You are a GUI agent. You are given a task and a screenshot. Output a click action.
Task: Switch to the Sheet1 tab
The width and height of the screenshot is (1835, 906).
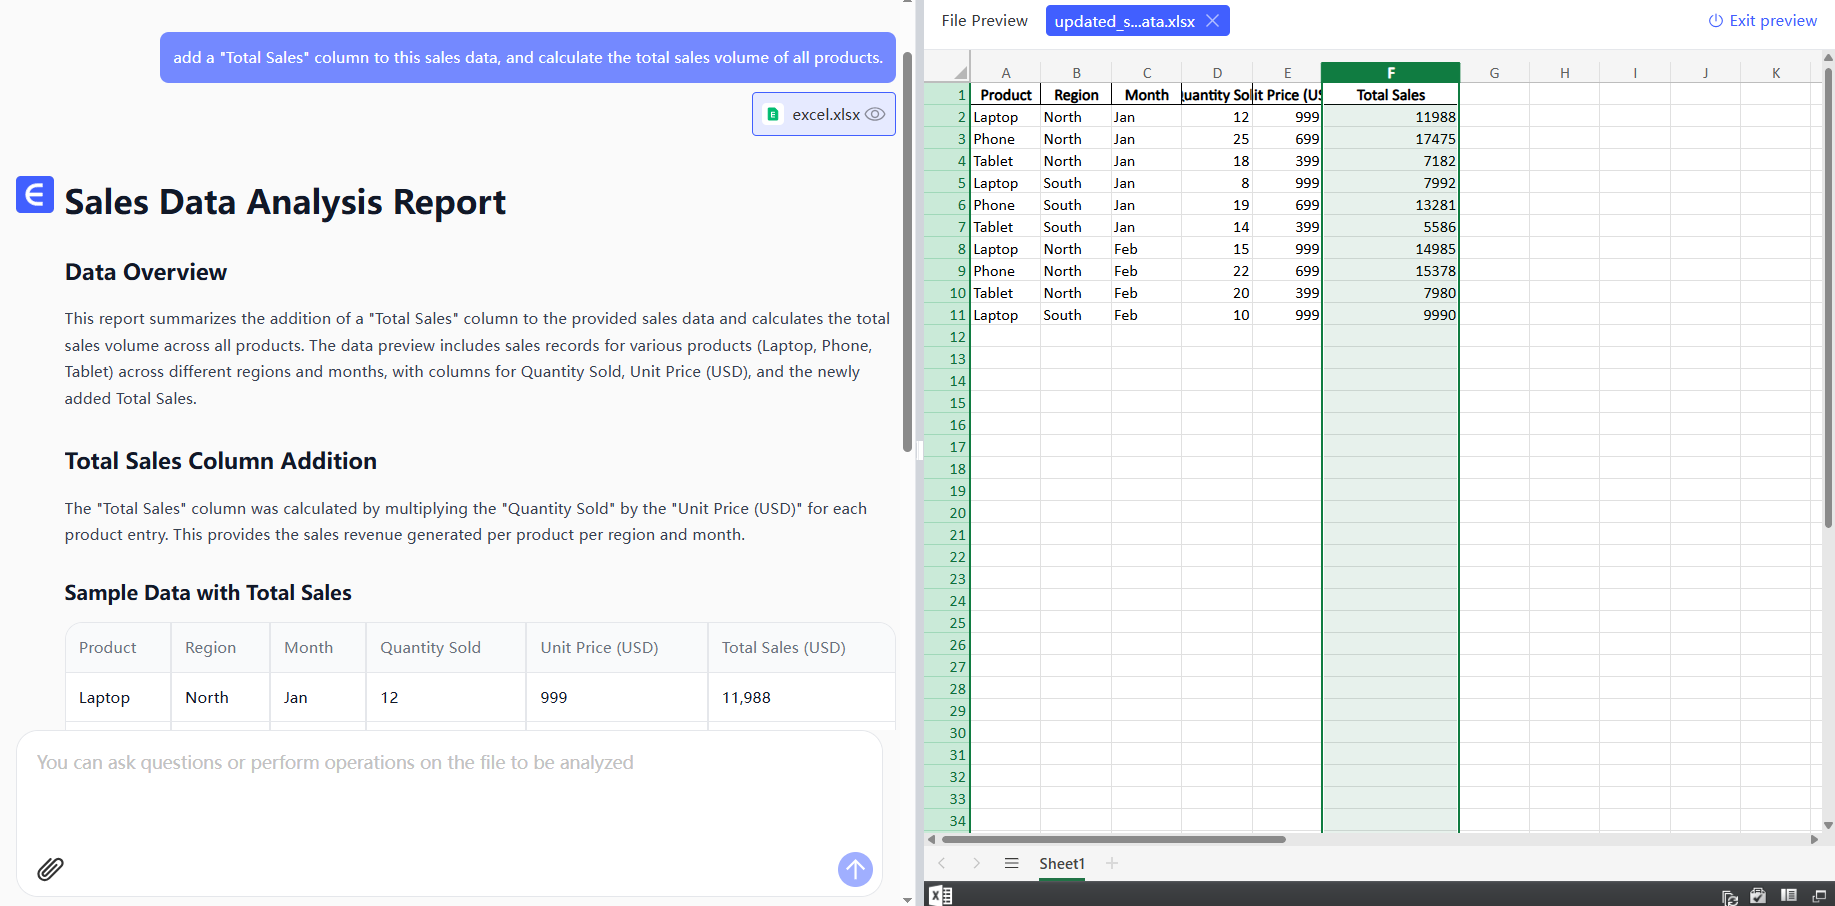tap(1061, 863)
